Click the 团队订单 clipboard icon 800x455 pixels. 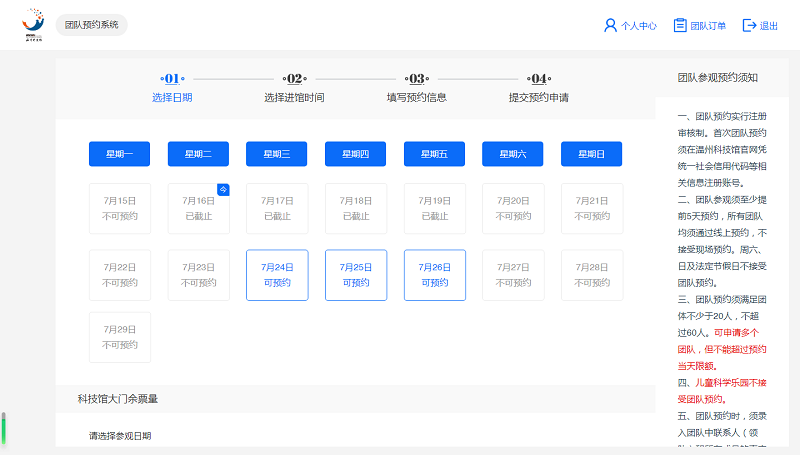[680, 26]
